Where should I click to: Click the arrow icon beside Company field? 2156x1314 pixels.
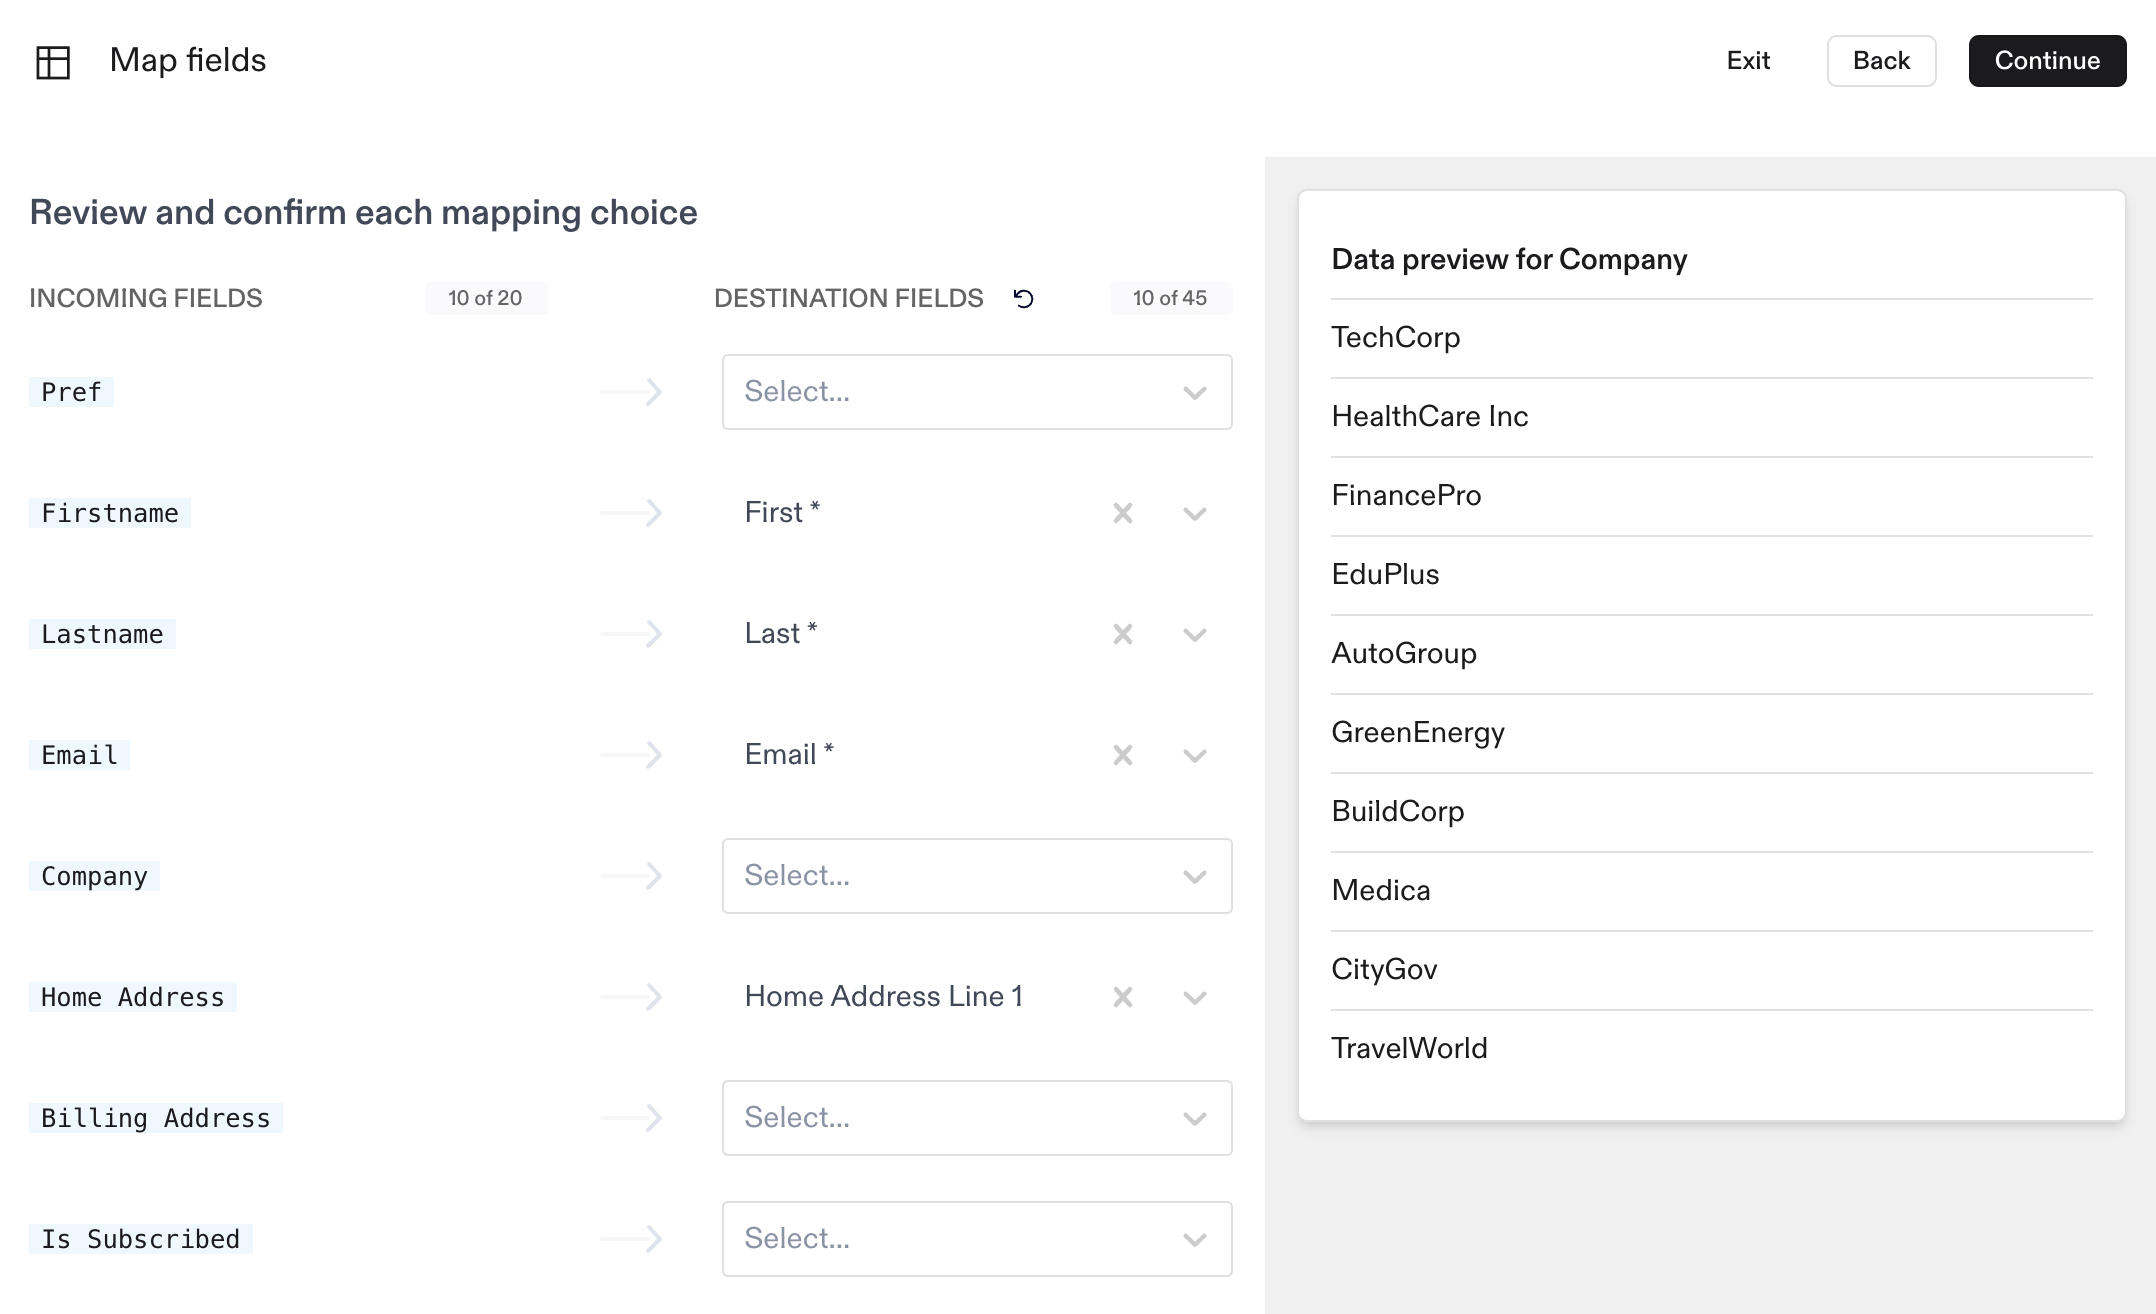(x=632, y=876)
